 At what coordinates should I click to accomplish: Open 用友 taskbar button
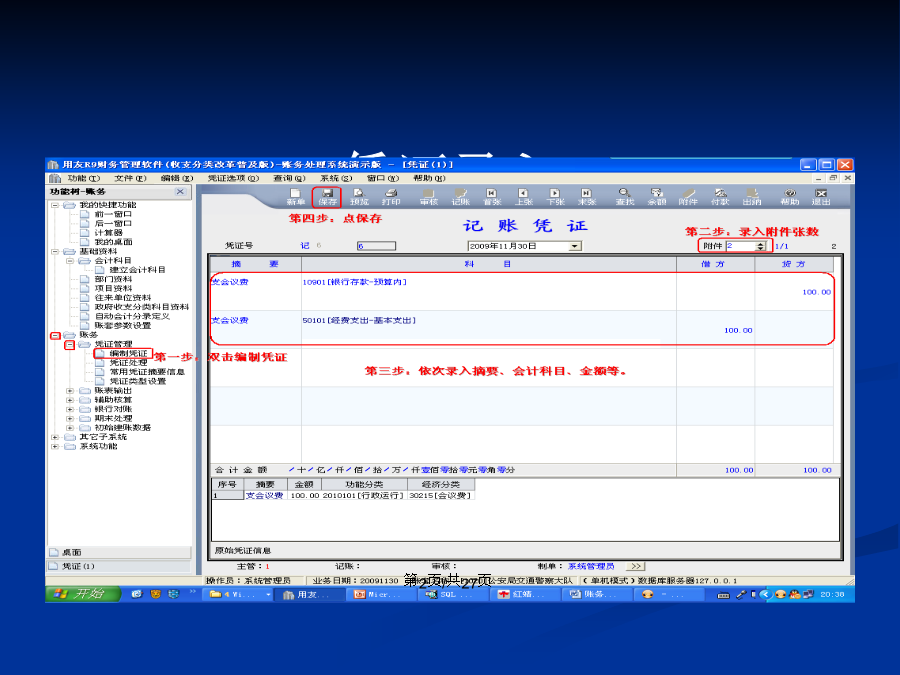point(312,595)
